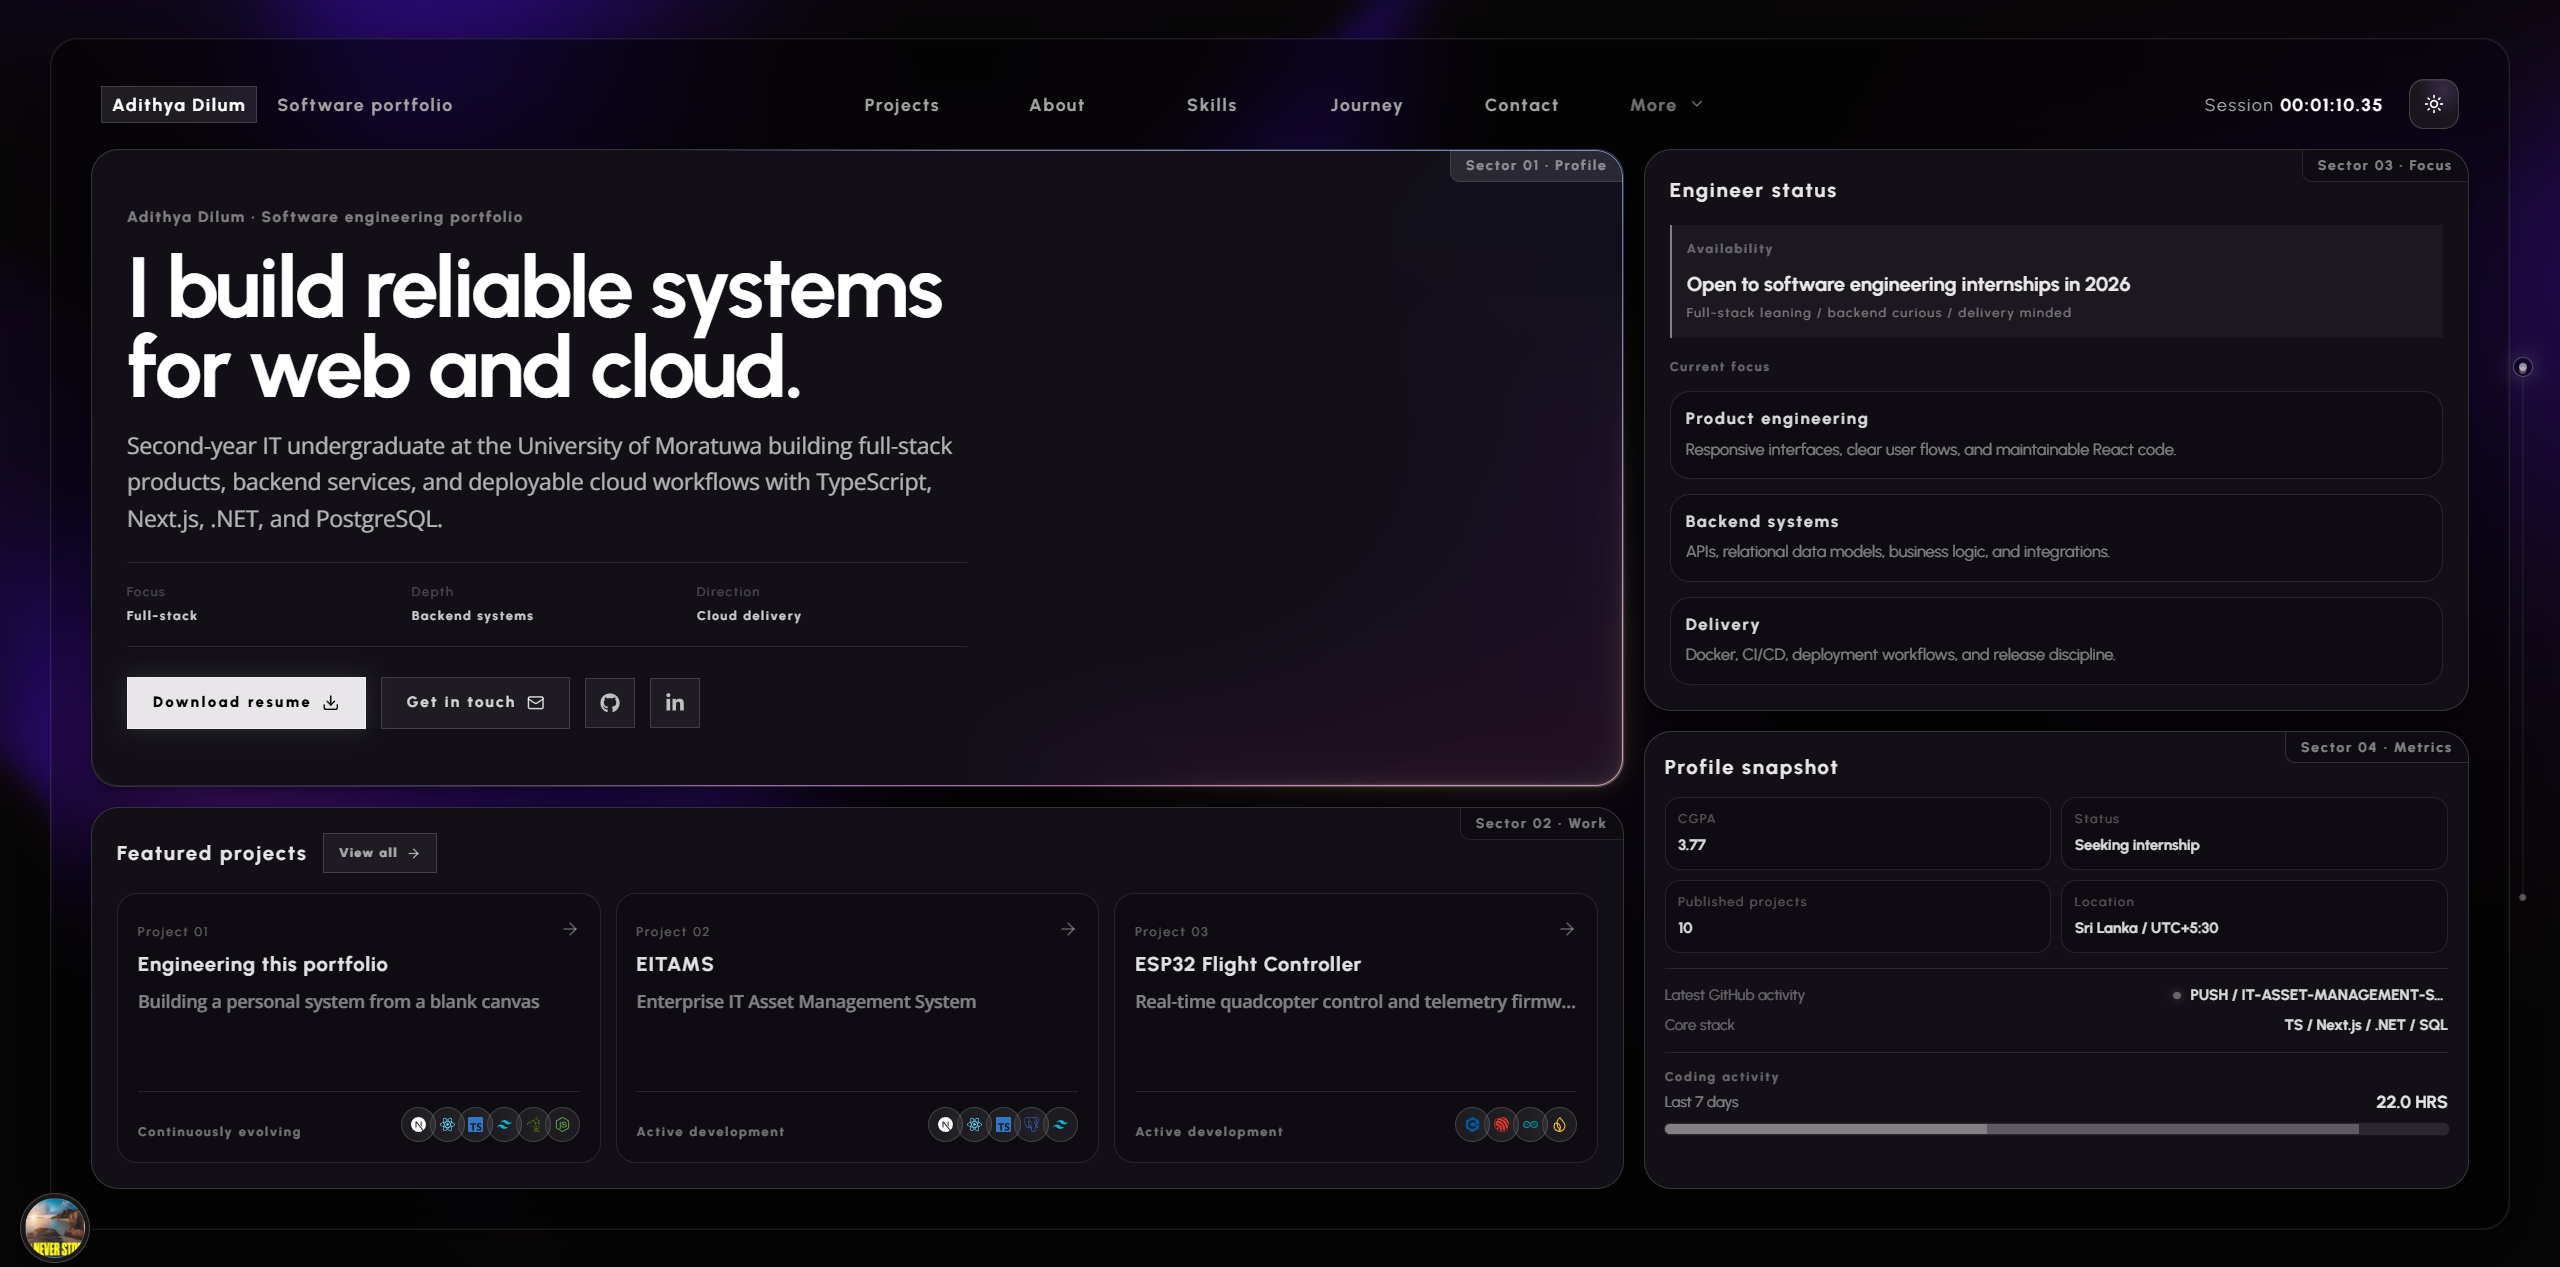Select the active section marker dot on right rail
This screenshot has height=1267, width=2560.
(x=2523, y=368)
